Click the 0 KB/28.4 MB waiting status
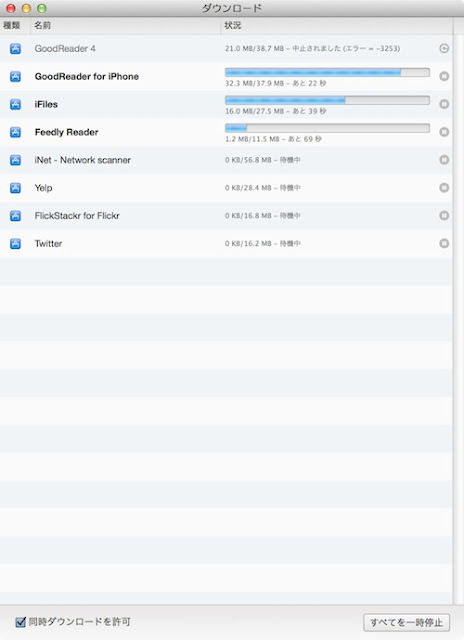 263,188
